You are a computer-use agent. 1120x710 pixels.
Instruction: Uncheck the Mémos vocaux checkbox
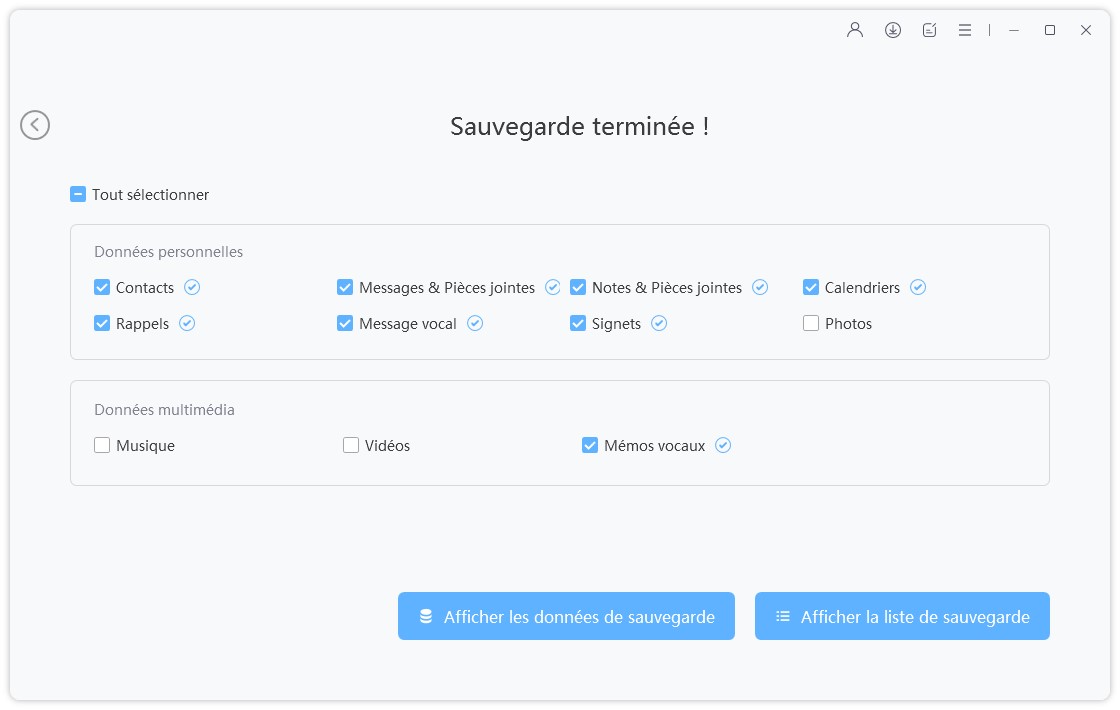tap(590, 446)
